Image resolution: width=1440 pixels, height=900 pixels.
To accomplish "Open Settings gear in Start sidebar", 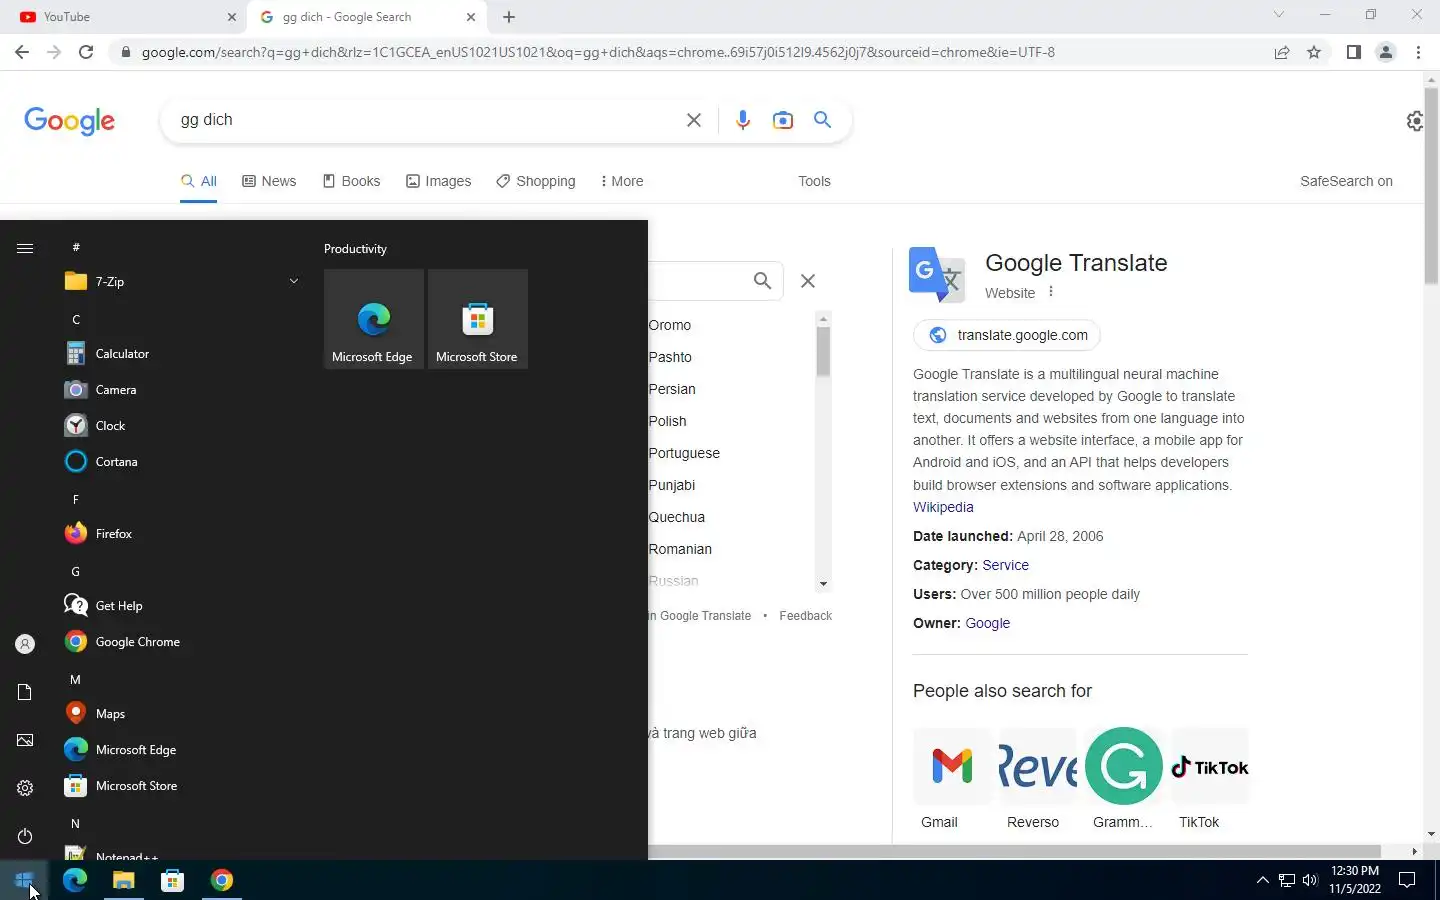I will click(25, 788).
